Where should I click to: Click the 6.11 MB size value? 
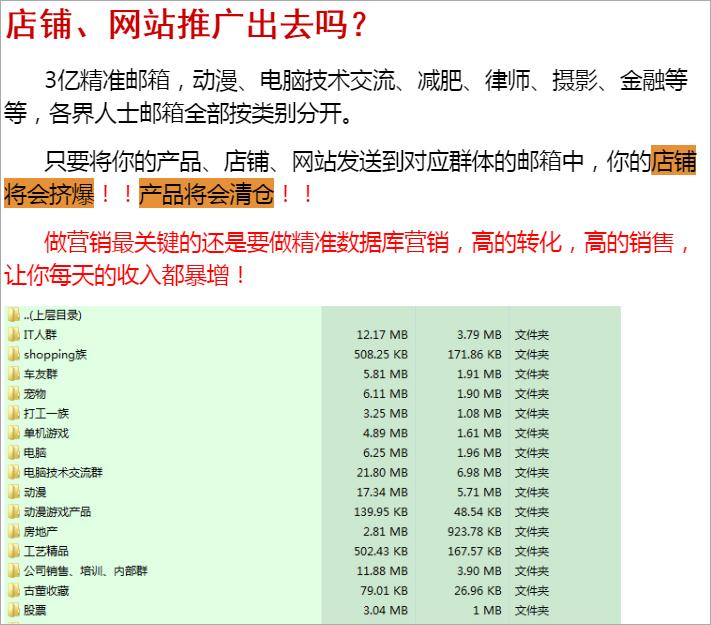click(385, 394)
